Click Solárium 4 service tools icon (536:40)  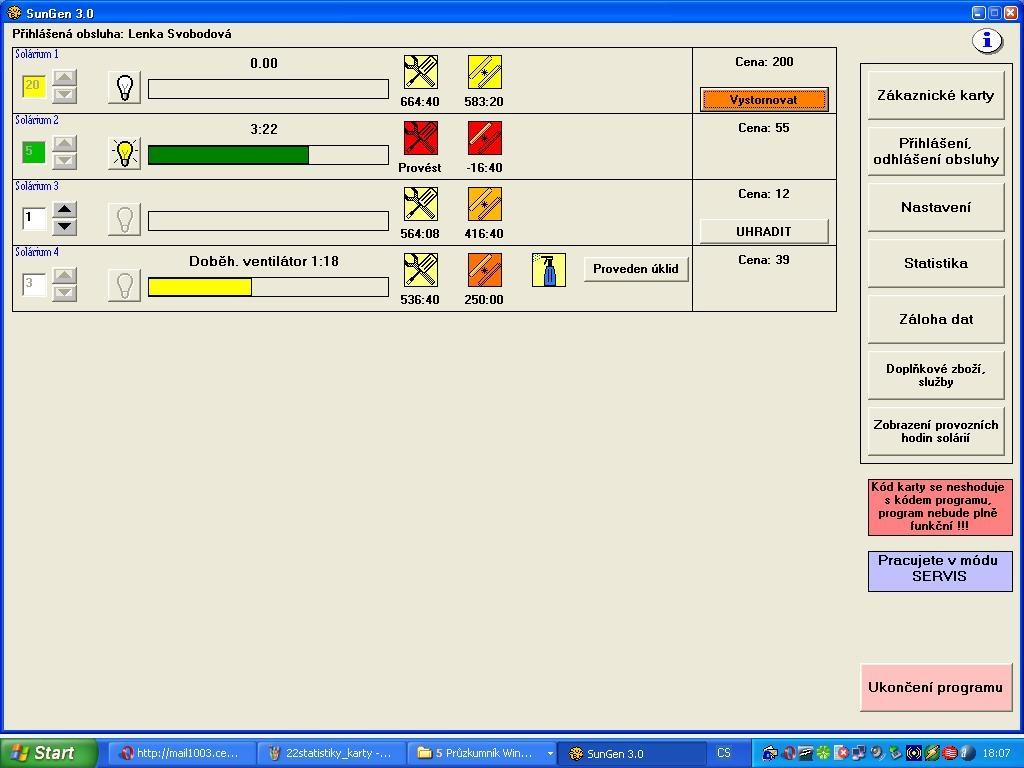coord(420,270)
